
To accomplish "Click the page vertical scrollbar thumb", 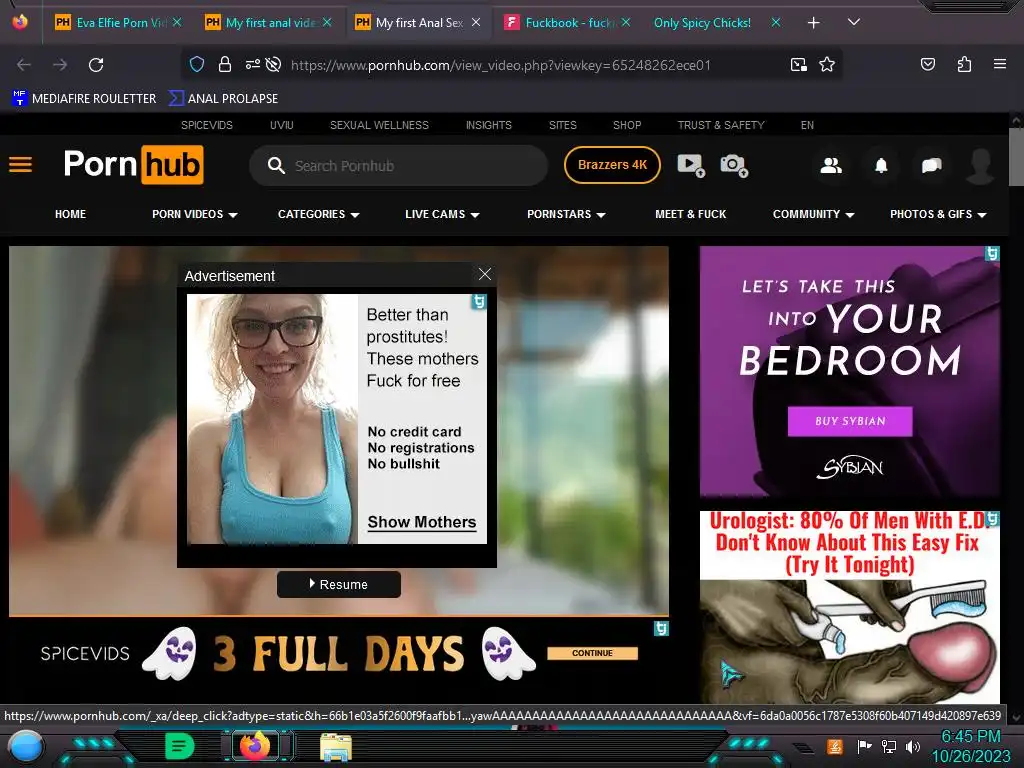I will tap(1016, 157).
